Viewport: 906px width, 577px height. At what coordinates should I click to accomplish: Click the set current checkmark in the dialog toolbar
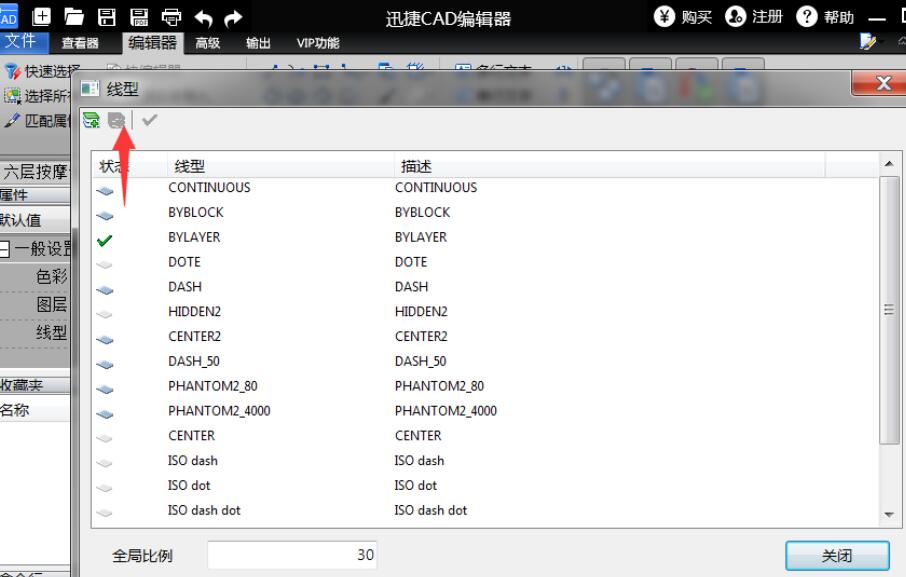[x=150, y=120]
